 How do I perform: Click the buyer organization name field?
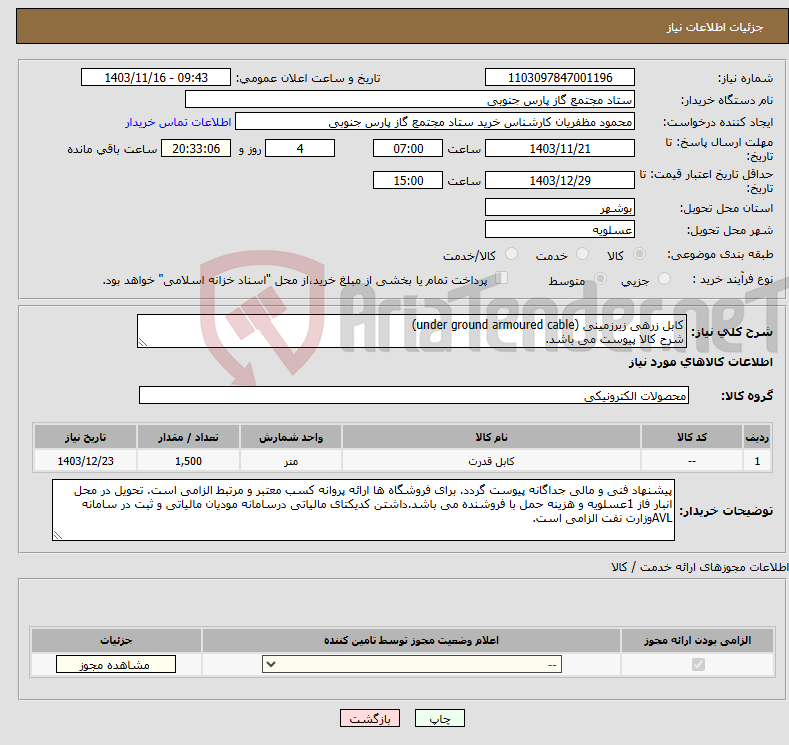[x=410, y=100]
